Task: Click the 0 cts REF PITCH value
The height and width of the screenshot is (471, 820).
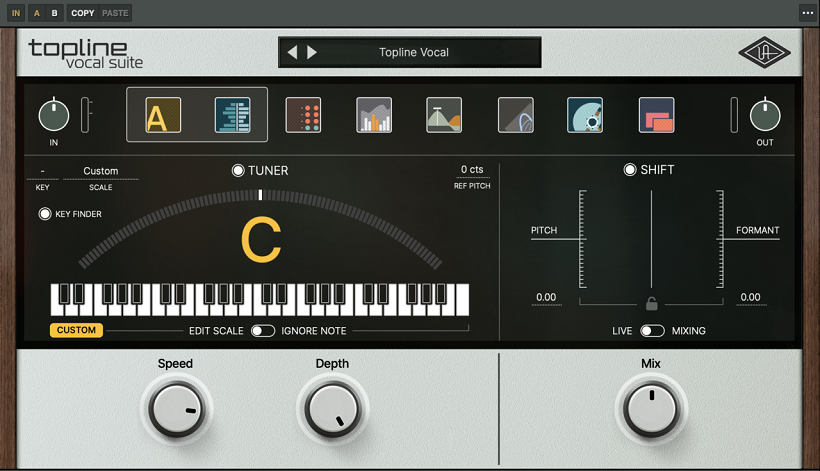Action: pos(472,169)
